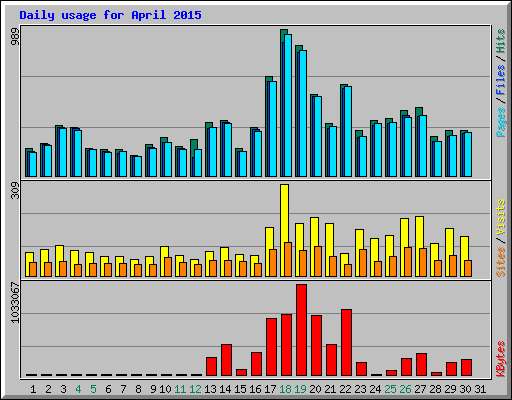Click the Hits legend label

(501, 41)
